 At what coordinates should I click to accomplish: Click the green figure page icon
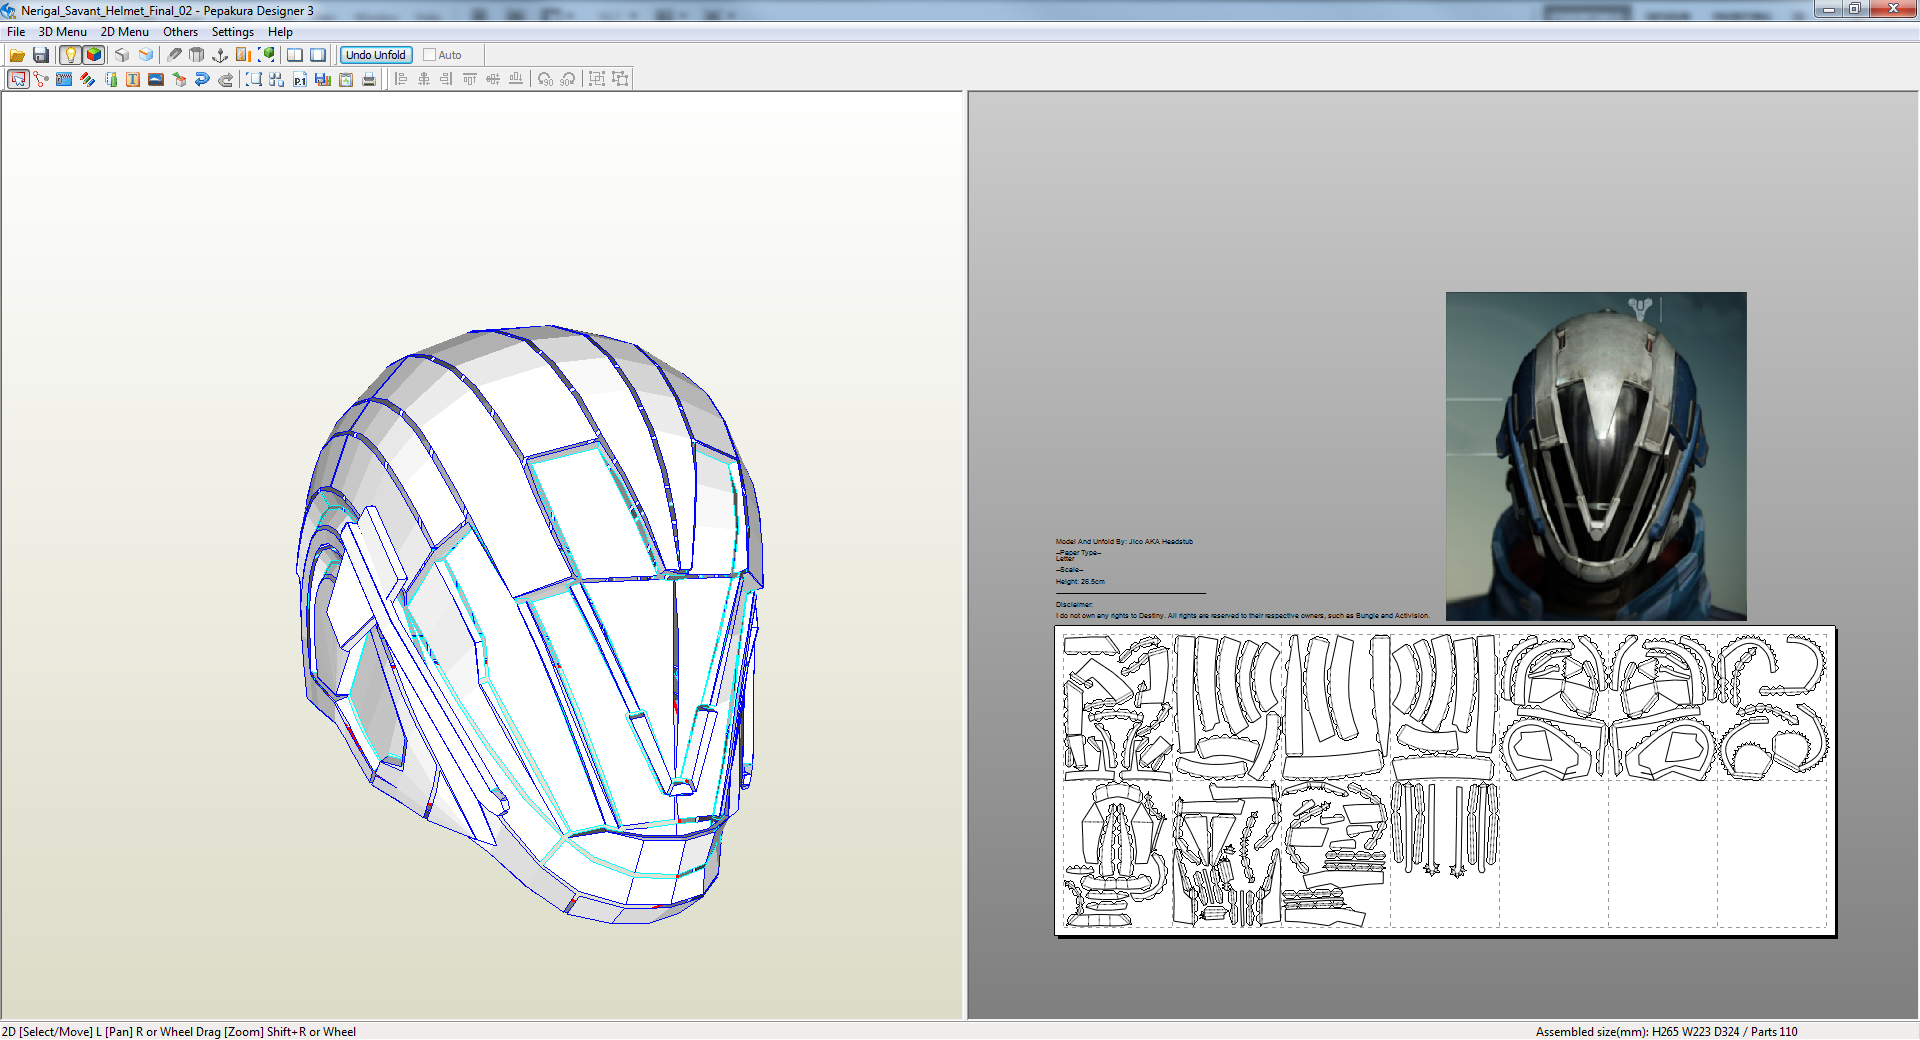110,79
